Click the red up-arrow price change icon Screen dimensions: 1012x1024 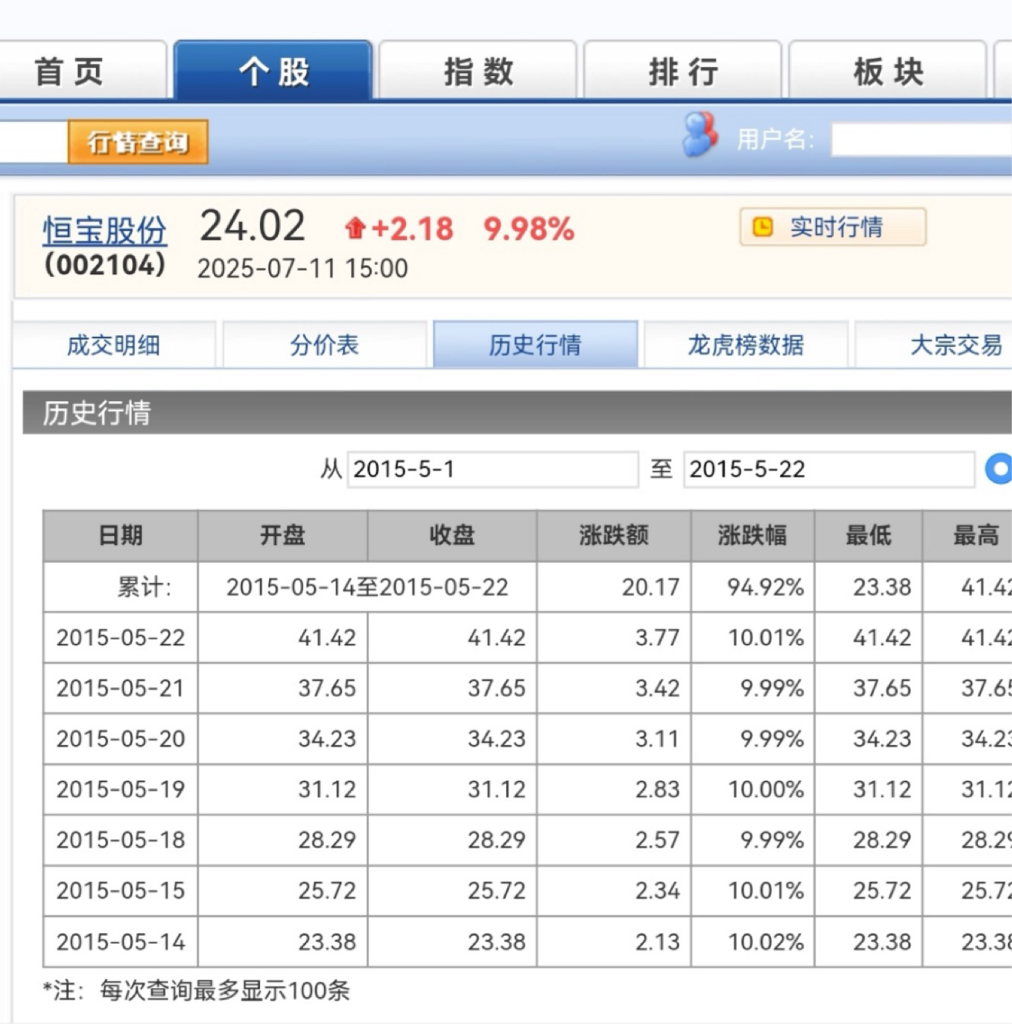(355, 228)
